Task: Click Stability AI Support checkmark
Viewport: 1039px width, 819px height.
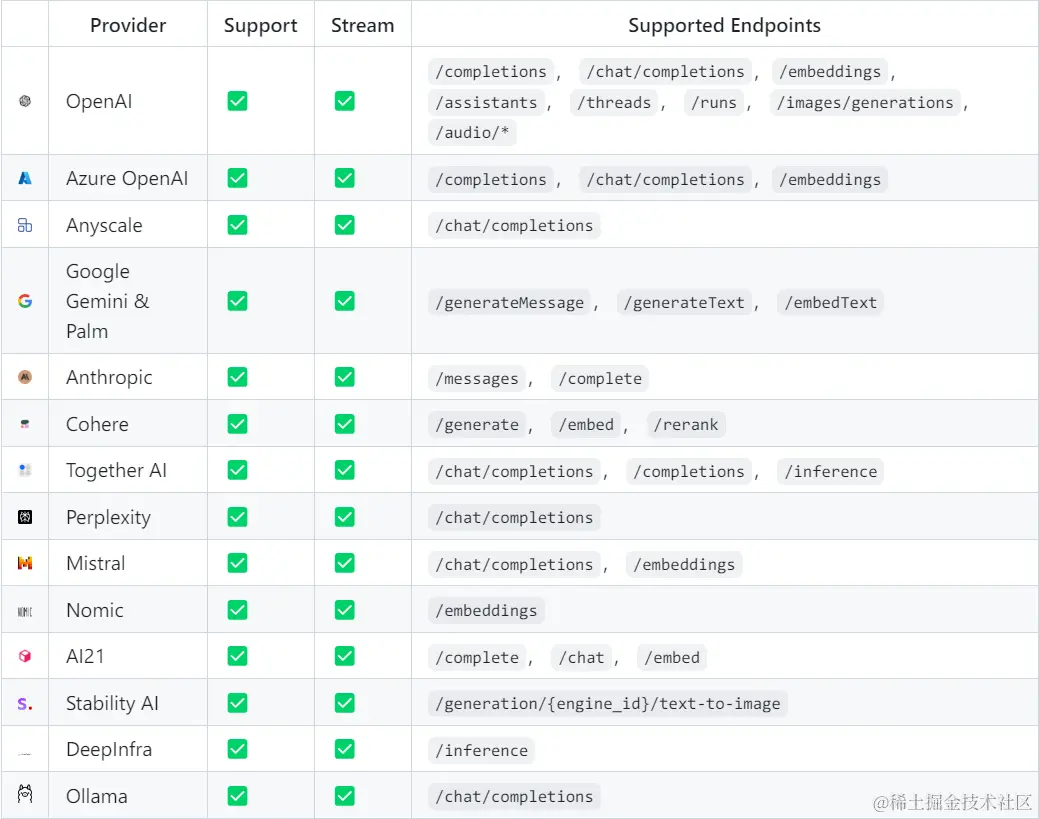Action: click(237, 703)
